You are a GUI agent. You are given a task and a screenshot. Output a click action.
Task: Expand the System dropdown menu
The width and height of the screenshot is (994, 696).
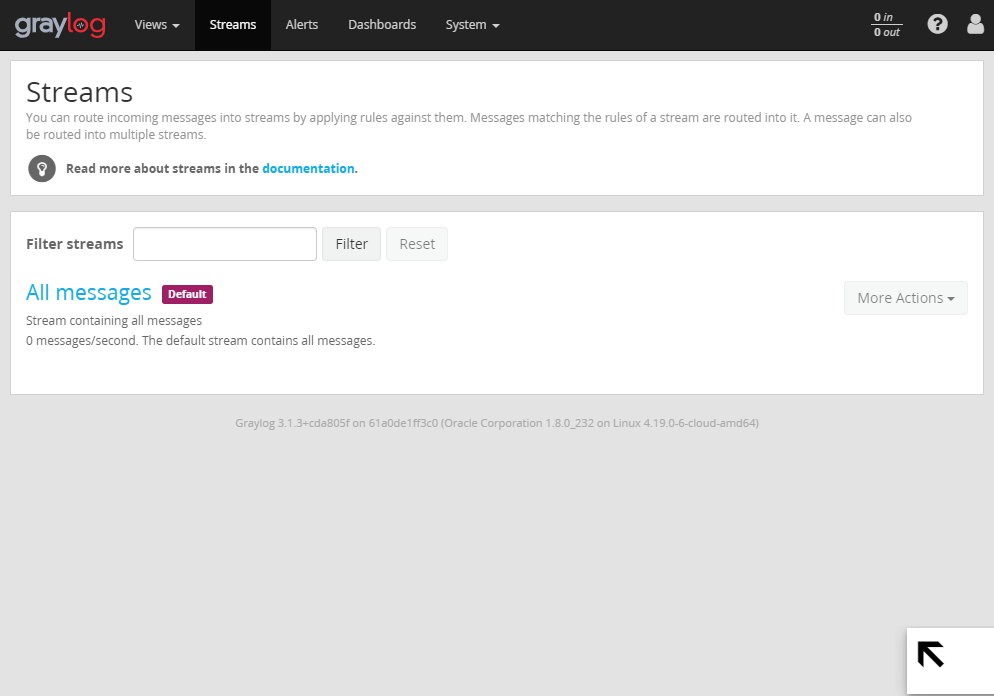[472, 25]
